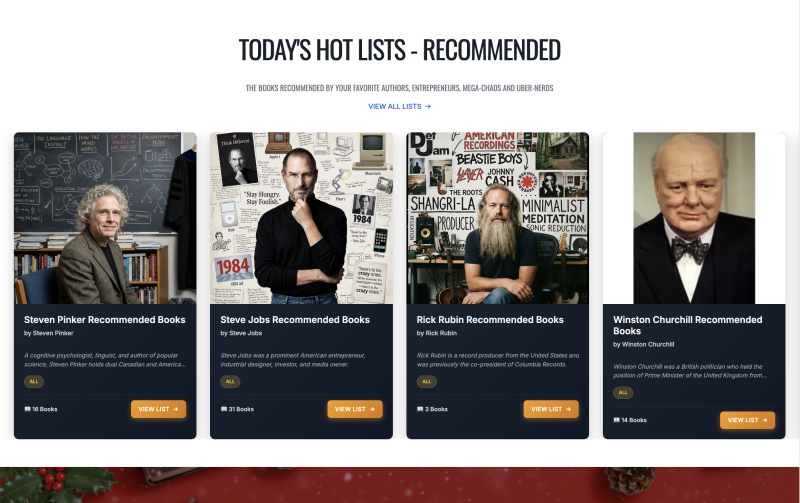Click the book icon next to 16 Books
The width and height of the screenshot is (800, 503).
[27, 409]
